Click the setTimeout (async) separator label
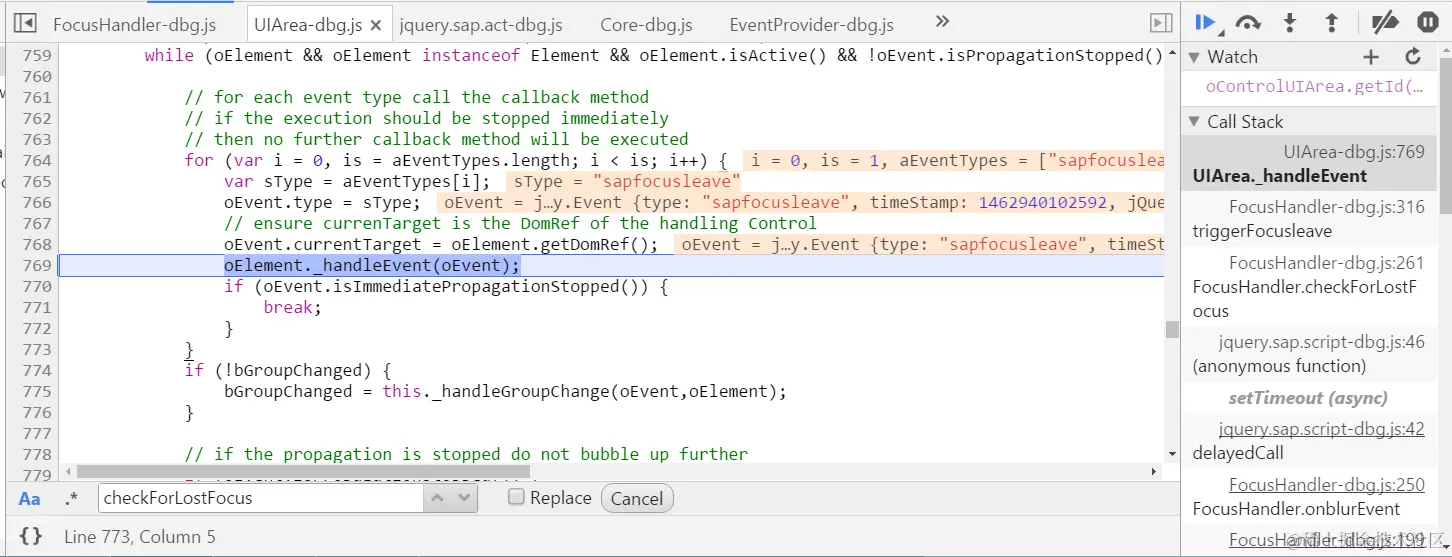 (x=1308, y=398)
